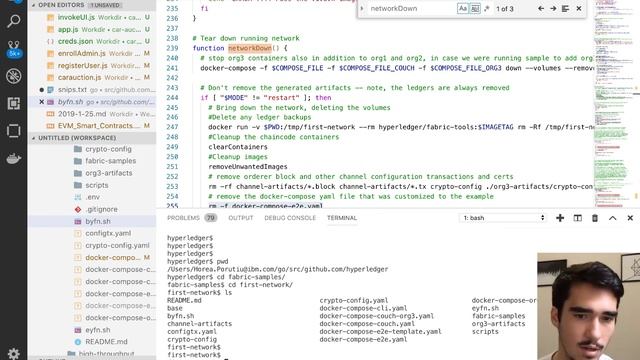The image size is (640, 360).
Task: Open Source Control view with 5k badge
Action: [x=13, y=49]
